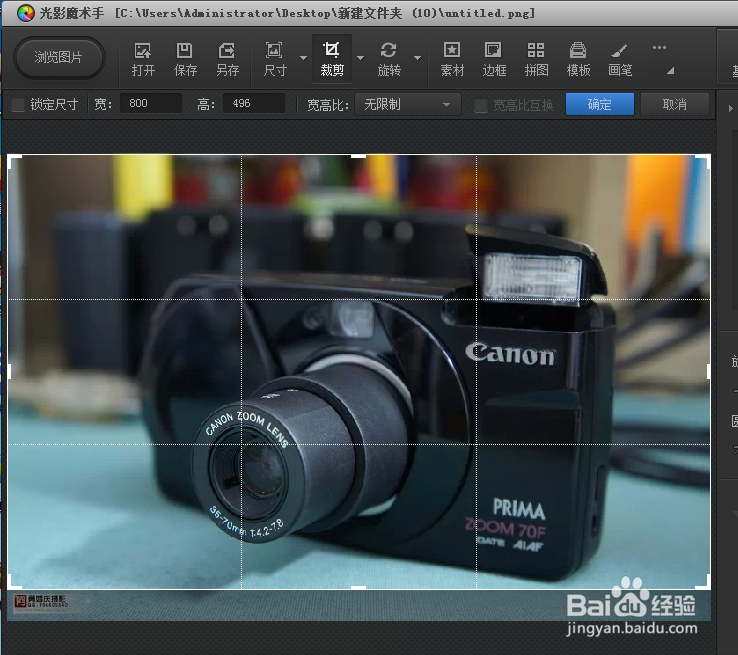This screenshot has width=738, height=655.
Task: Click the bottom middle crop edge handle
Action: (x=359, y=588)
